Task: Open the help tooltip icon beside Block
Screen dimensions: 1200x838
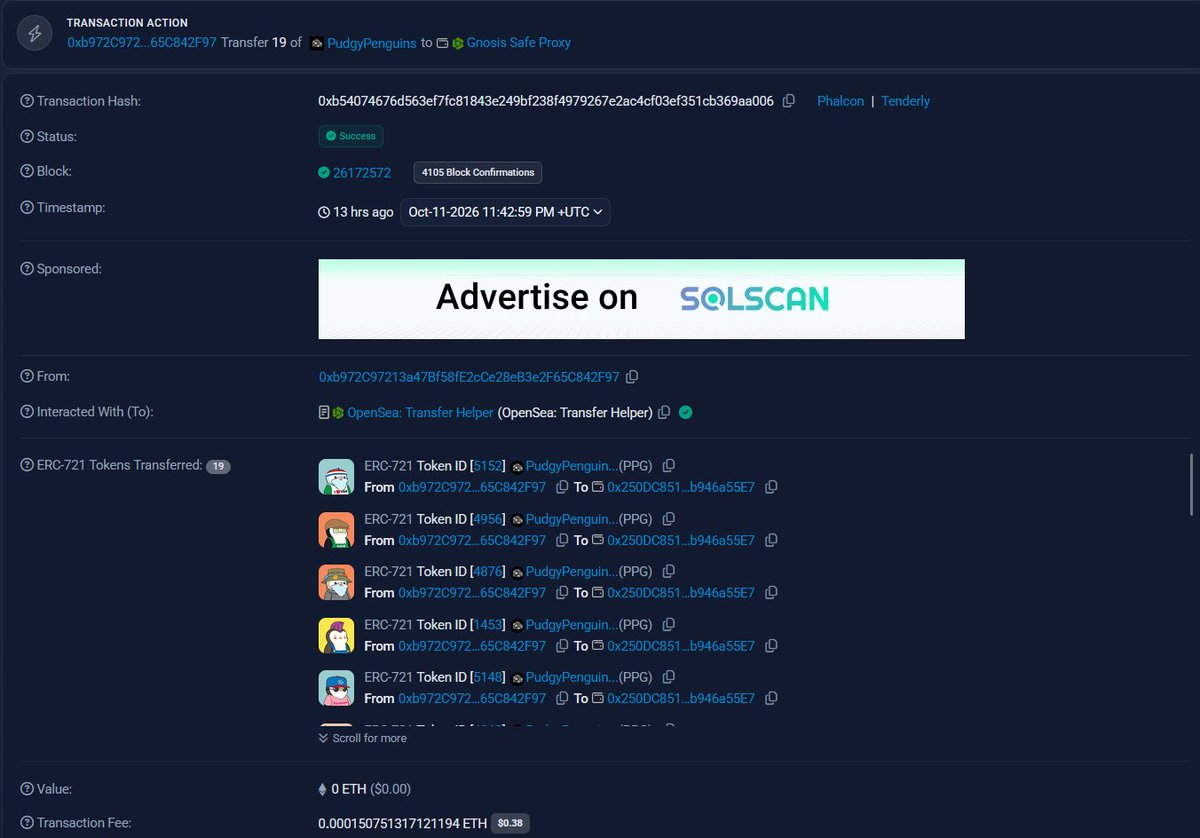Action: [27, 171]
